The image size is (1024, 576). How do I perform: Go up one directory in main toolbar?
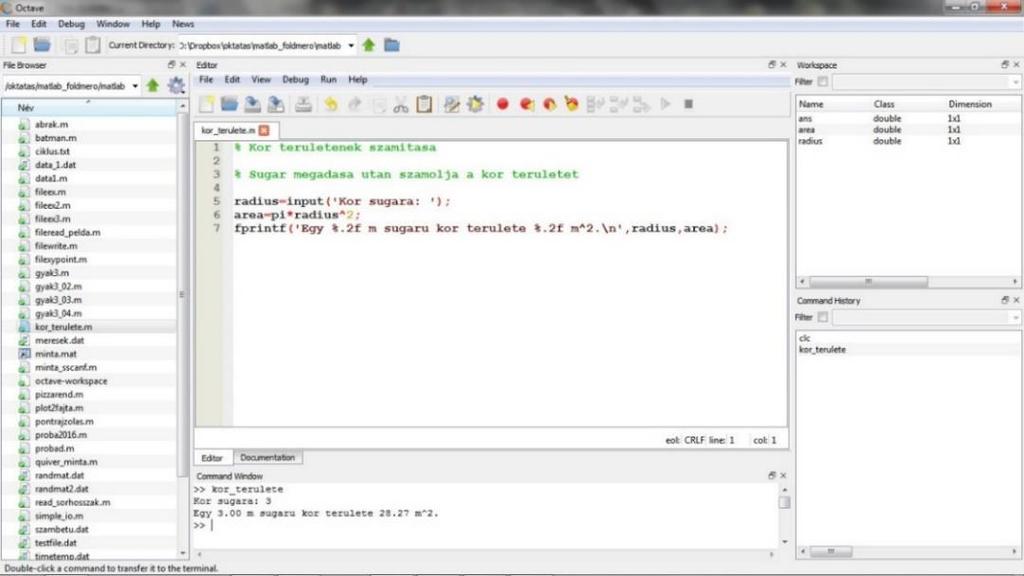coord(369,45)
